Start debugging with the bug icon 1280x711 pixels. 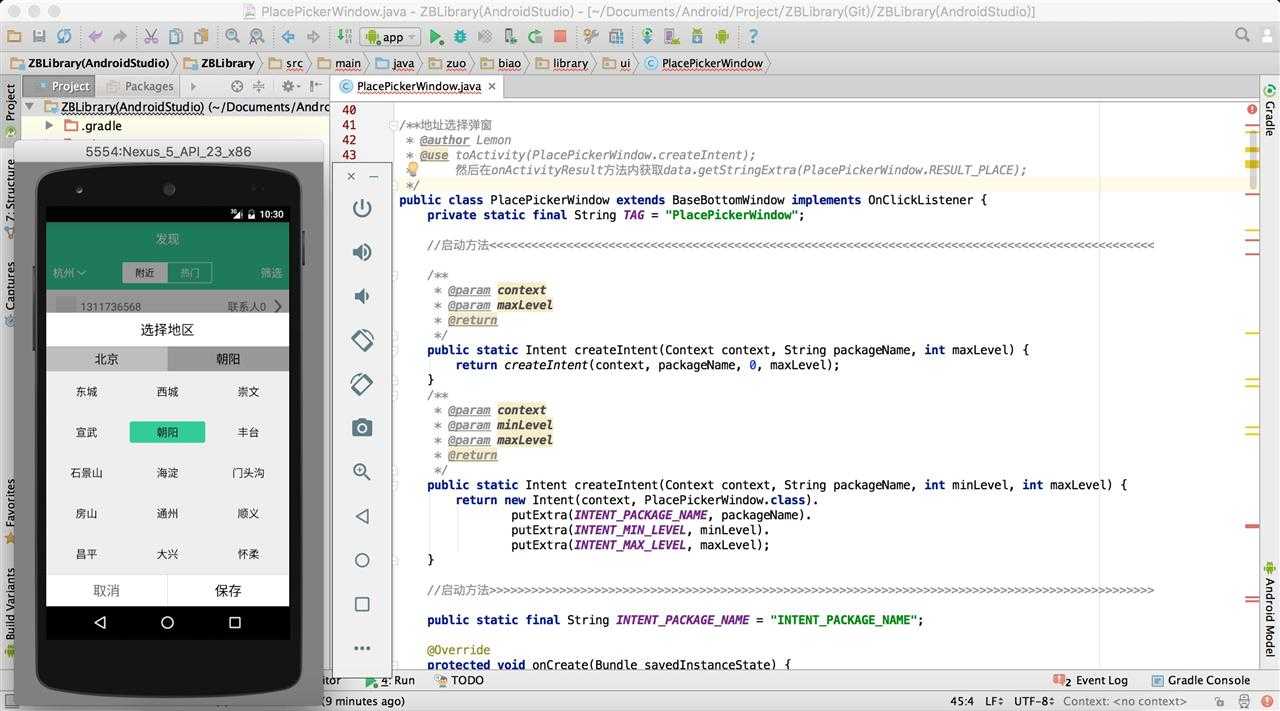click(x=460, y=36)
